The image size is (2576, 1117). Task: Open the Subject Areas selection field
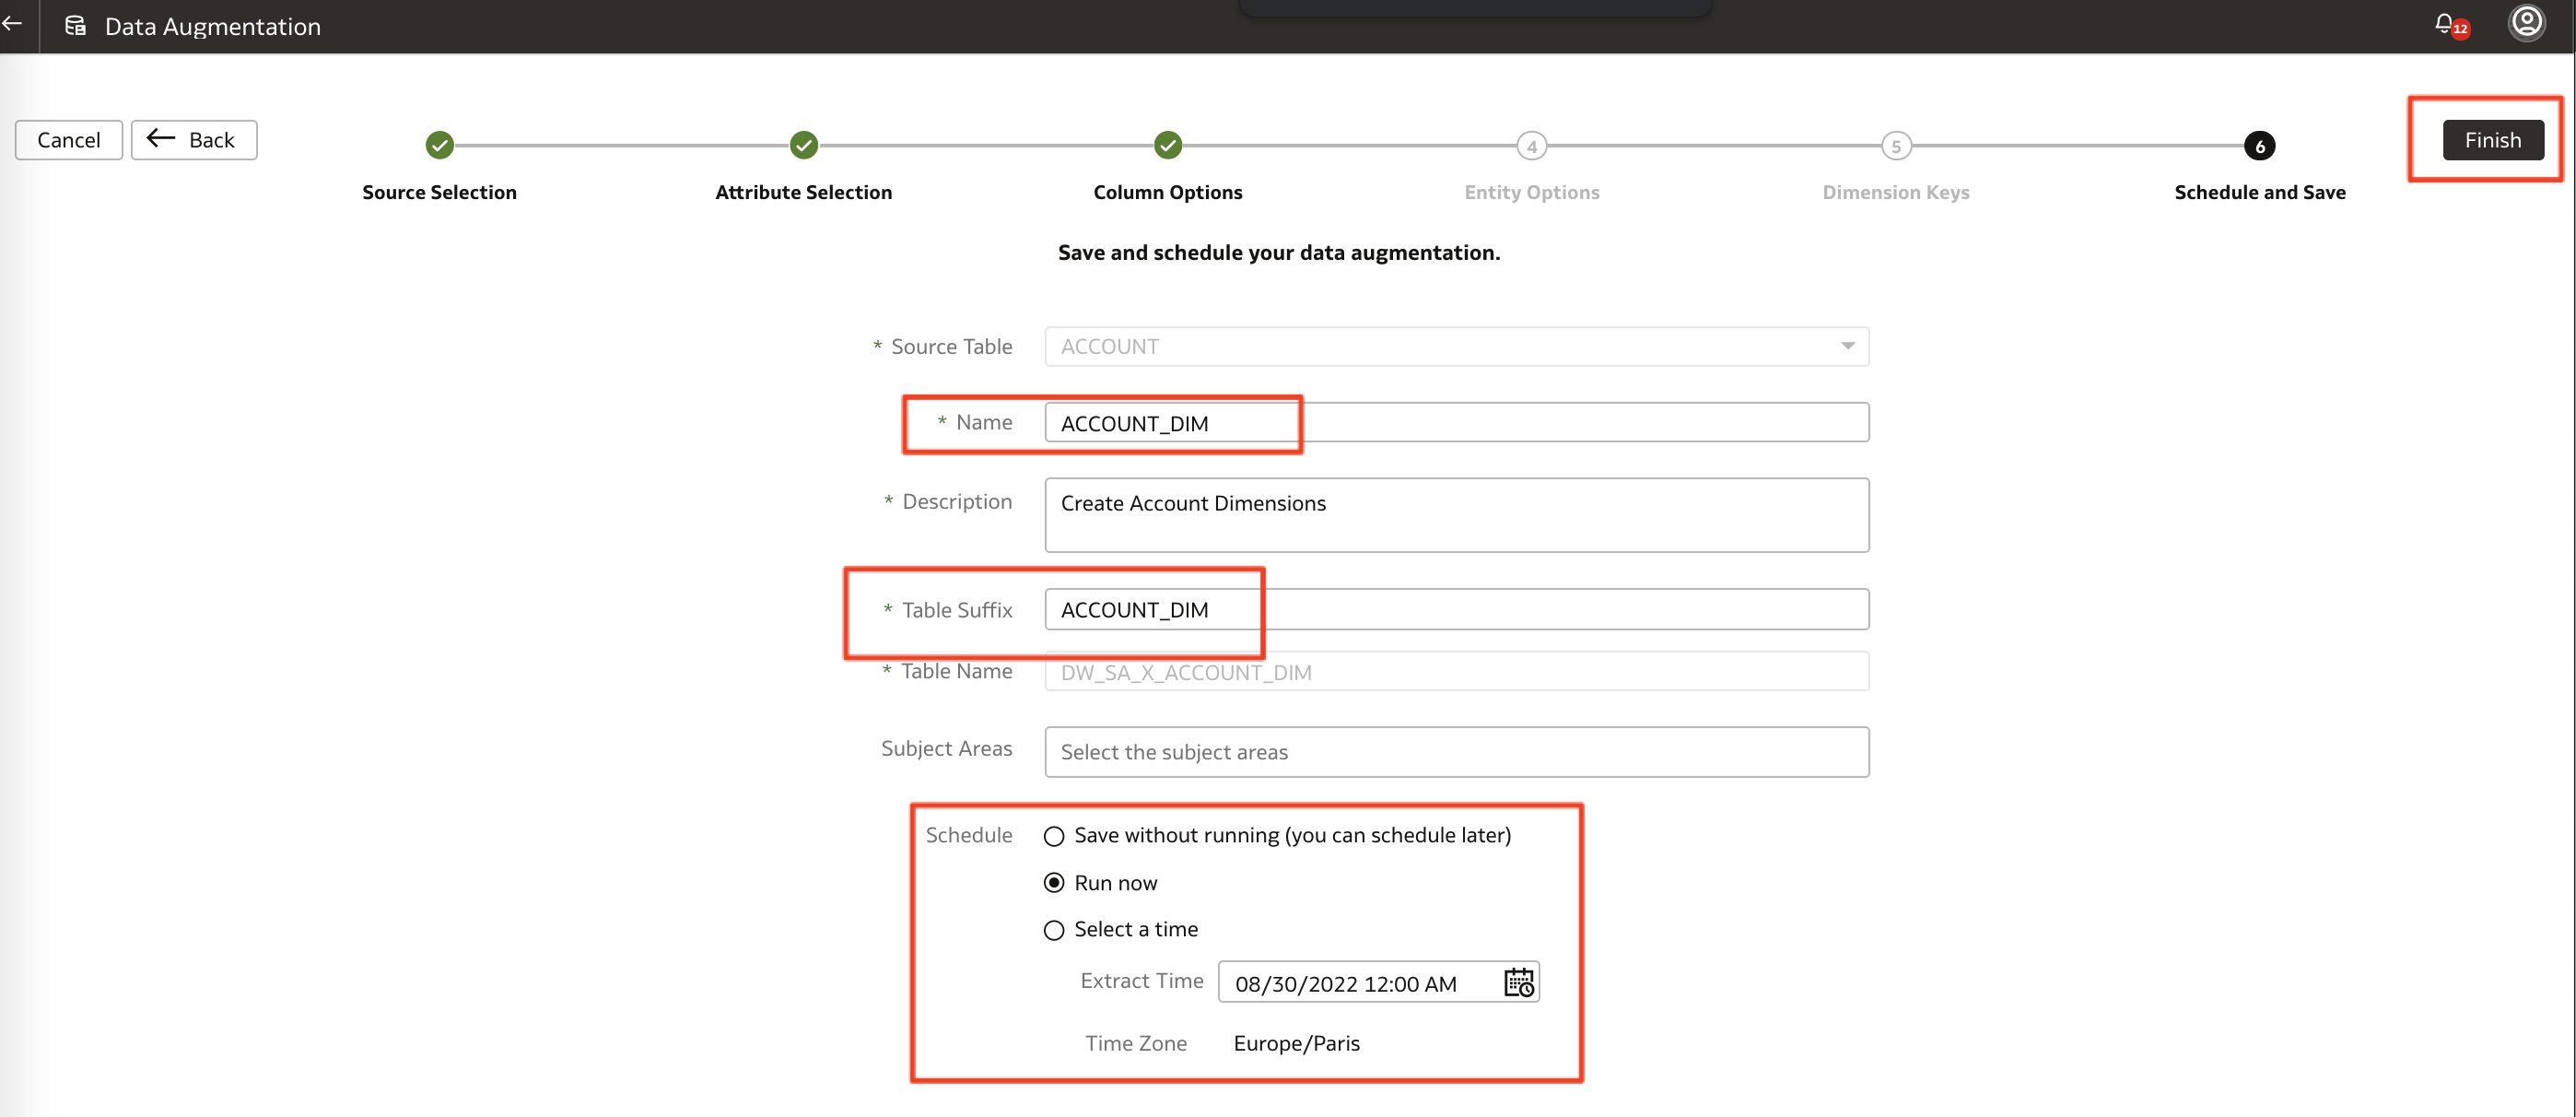(1455, 751)
